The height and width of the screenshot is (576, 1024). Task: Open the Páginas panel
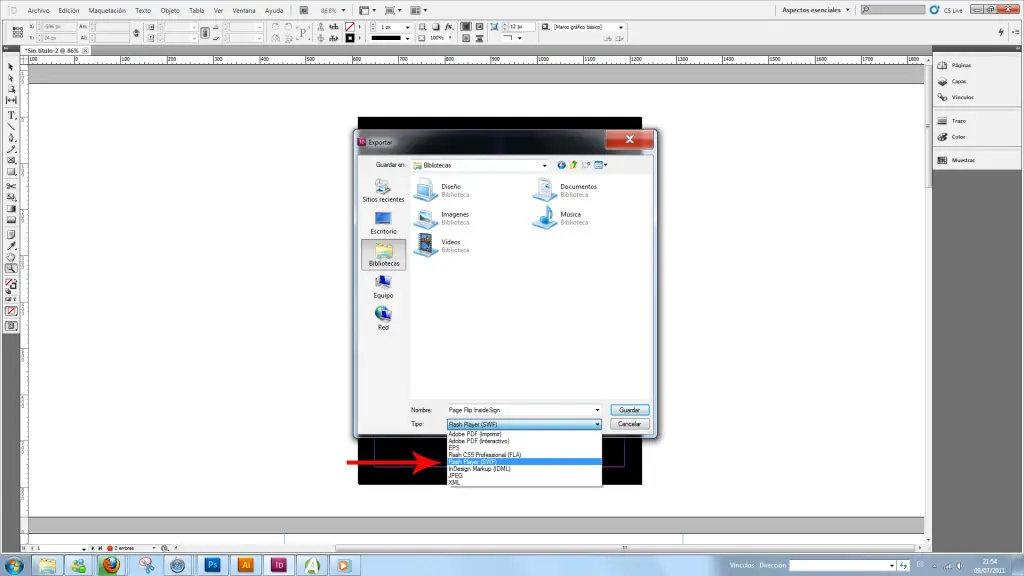(955, 65)
